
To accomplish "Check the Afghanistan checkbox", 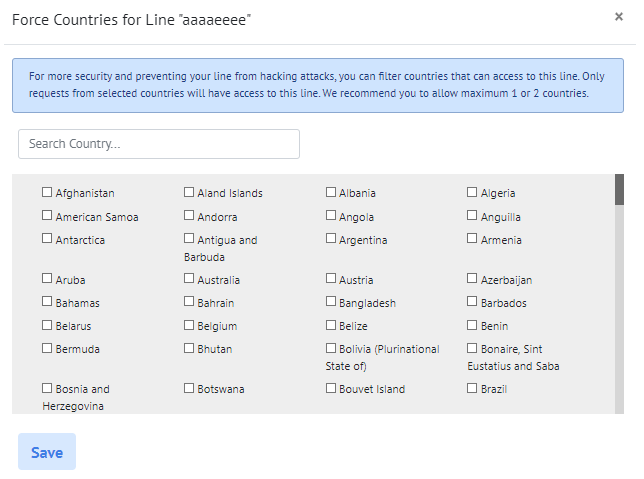I will click(x=47, y=192).
